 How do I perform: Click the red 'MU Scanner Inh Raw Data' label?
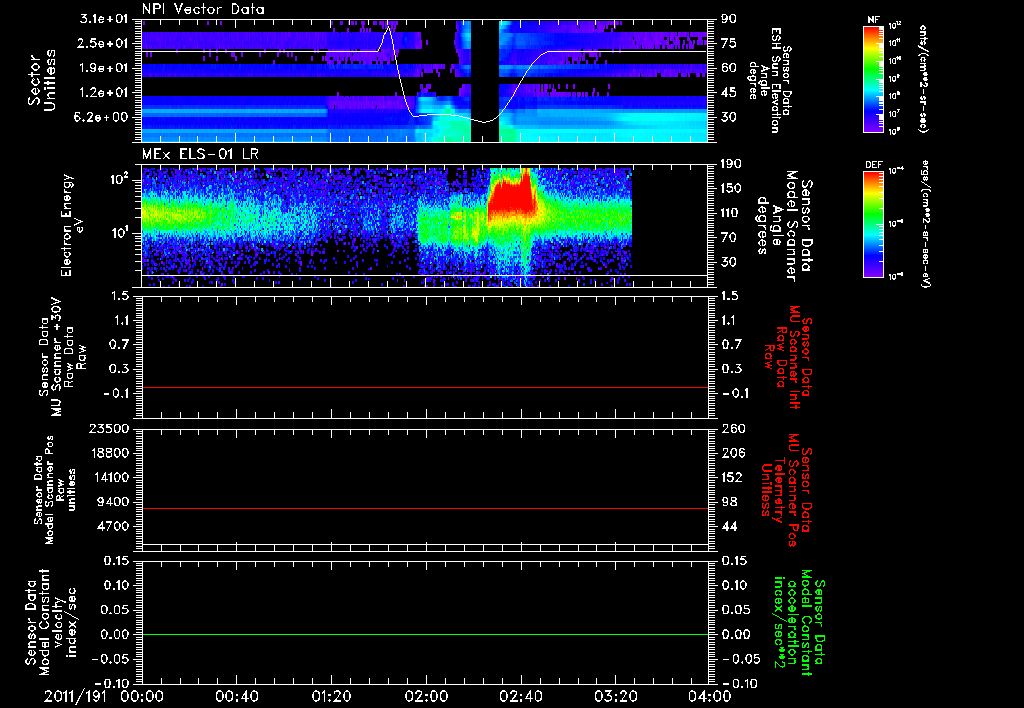pos(787,356)
